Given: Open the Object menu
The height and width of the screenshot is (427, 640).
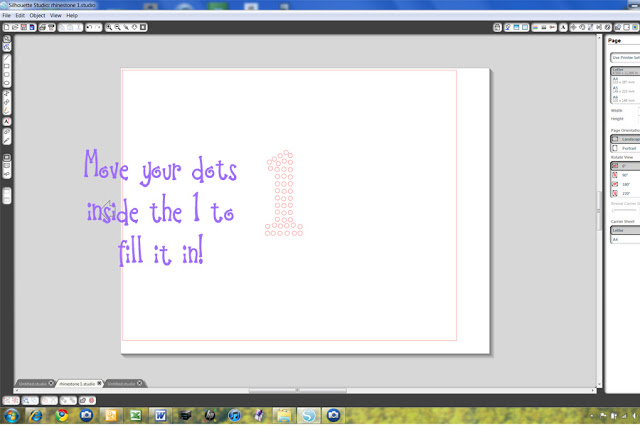Looking at the screenshot, I should point(37,16).
